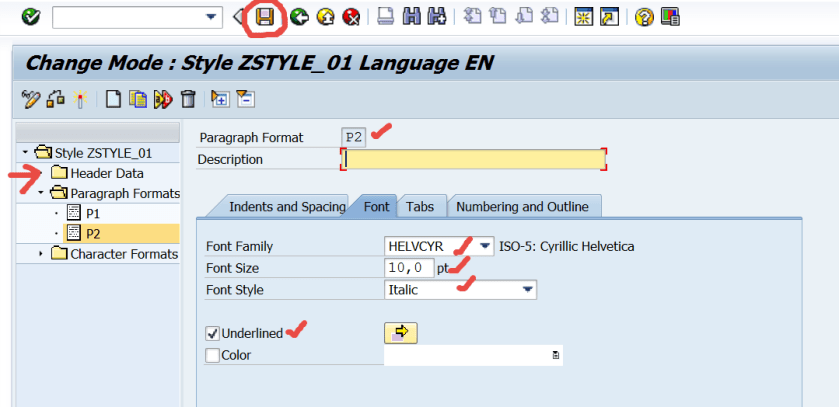The image size is (839, 407).
Task: Select Character Formats folder node
Action: pyautogui.click(x=124, y=254)
